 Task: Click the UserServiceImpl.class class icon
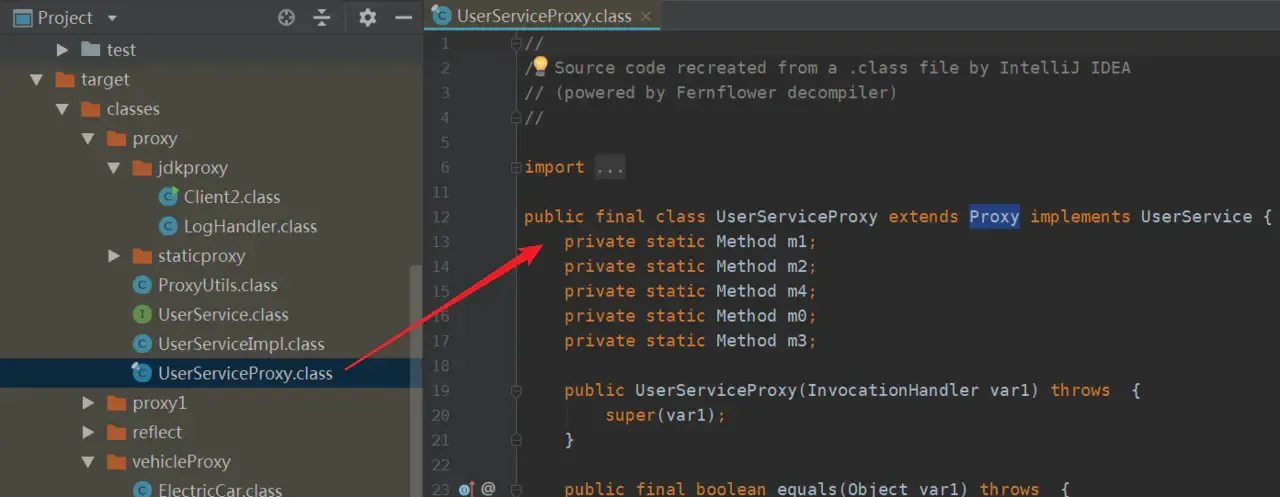142,344
